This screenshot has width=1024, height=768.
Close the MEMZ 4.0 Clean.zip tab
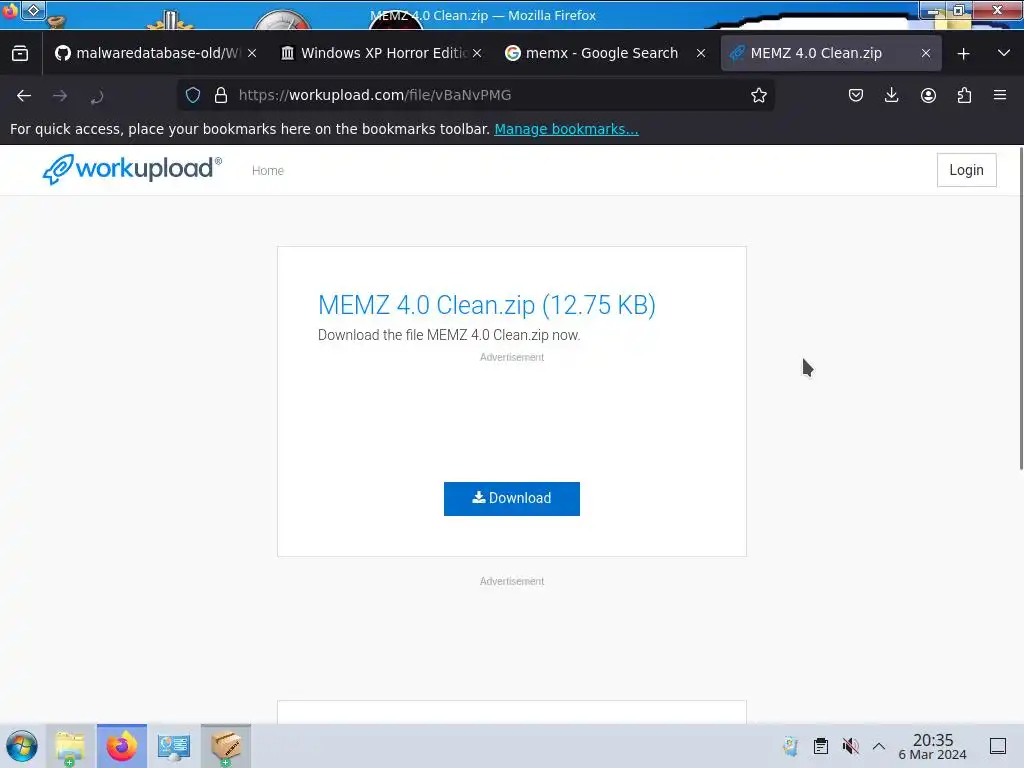click(x=926, y=54)
